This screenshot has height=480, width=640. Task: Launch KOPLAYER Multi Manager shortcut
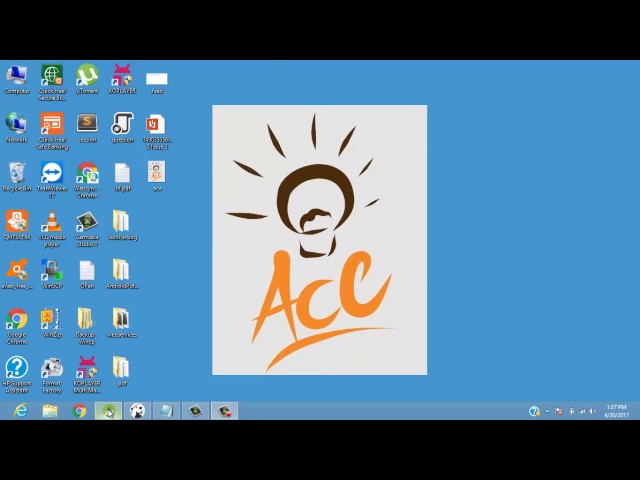pos(87,374)
